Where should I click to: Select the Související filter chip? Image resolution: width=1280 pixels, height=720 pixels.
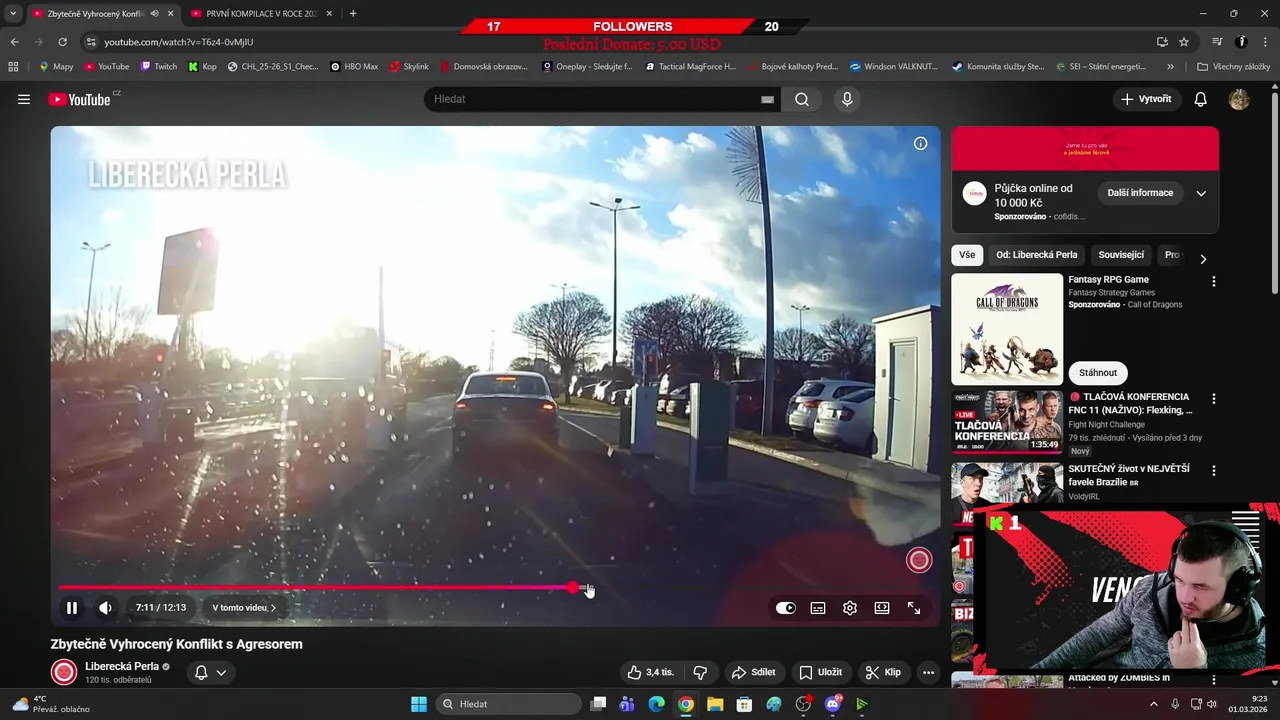[x=1121, y=255]
